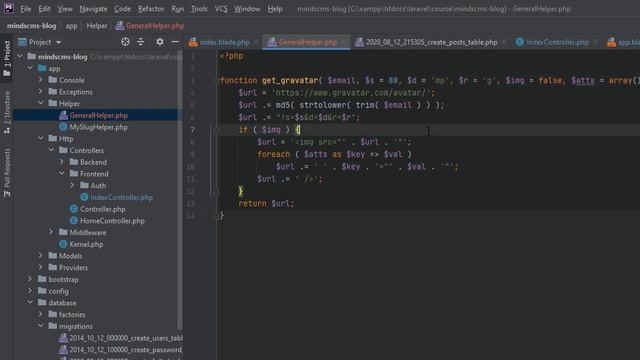Click the collapse all icon in Project panel
The height and width of the screenshot is (360, 640).
click(x=140, y=42)
